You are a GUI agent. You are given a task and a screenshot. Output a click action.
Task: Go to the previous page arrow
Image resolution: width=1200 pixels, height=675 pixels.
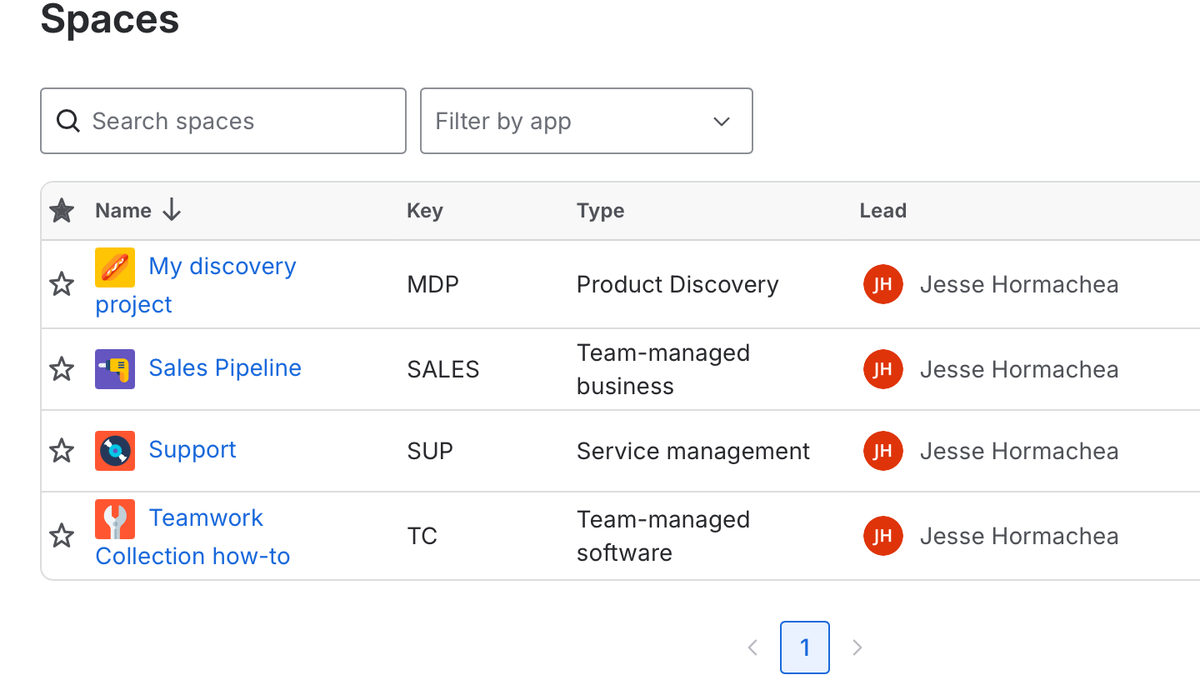pos(753,648)
